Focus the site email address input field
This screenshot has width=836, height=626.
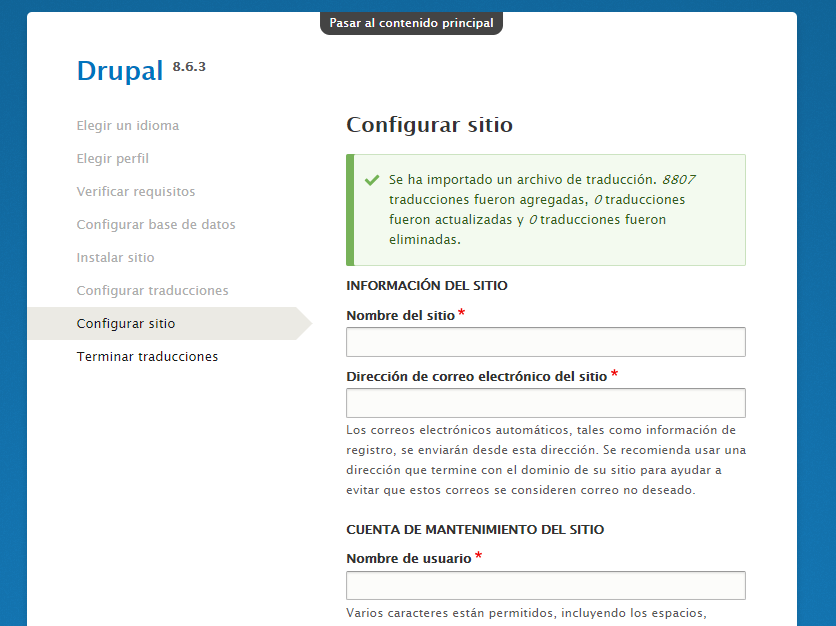(546, 403)
